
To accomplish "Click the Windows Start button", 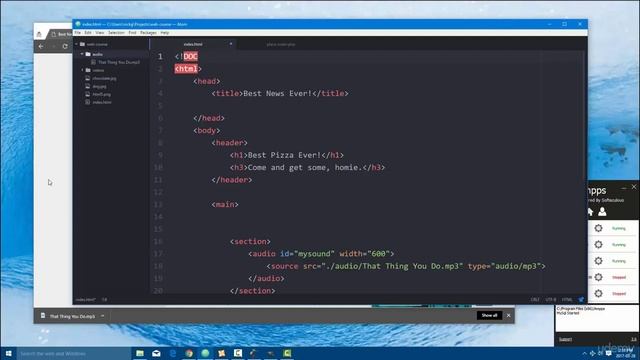I will [8, 353].
